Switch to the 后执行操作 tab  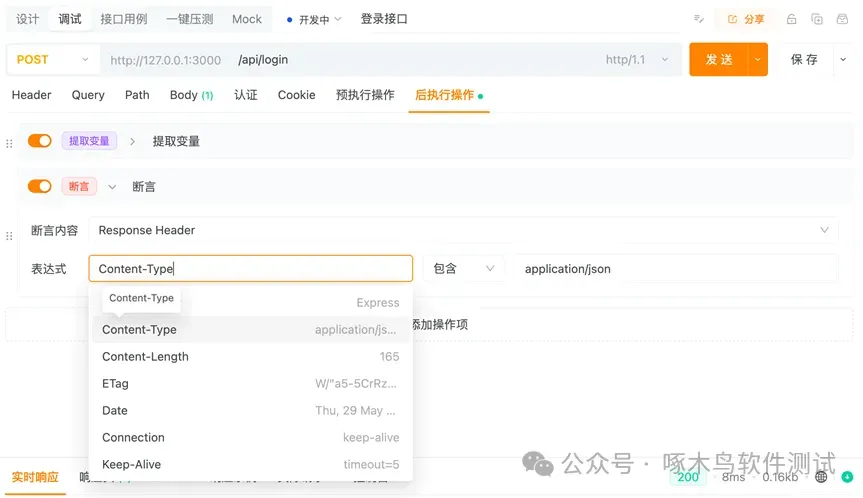pos(449,95)
